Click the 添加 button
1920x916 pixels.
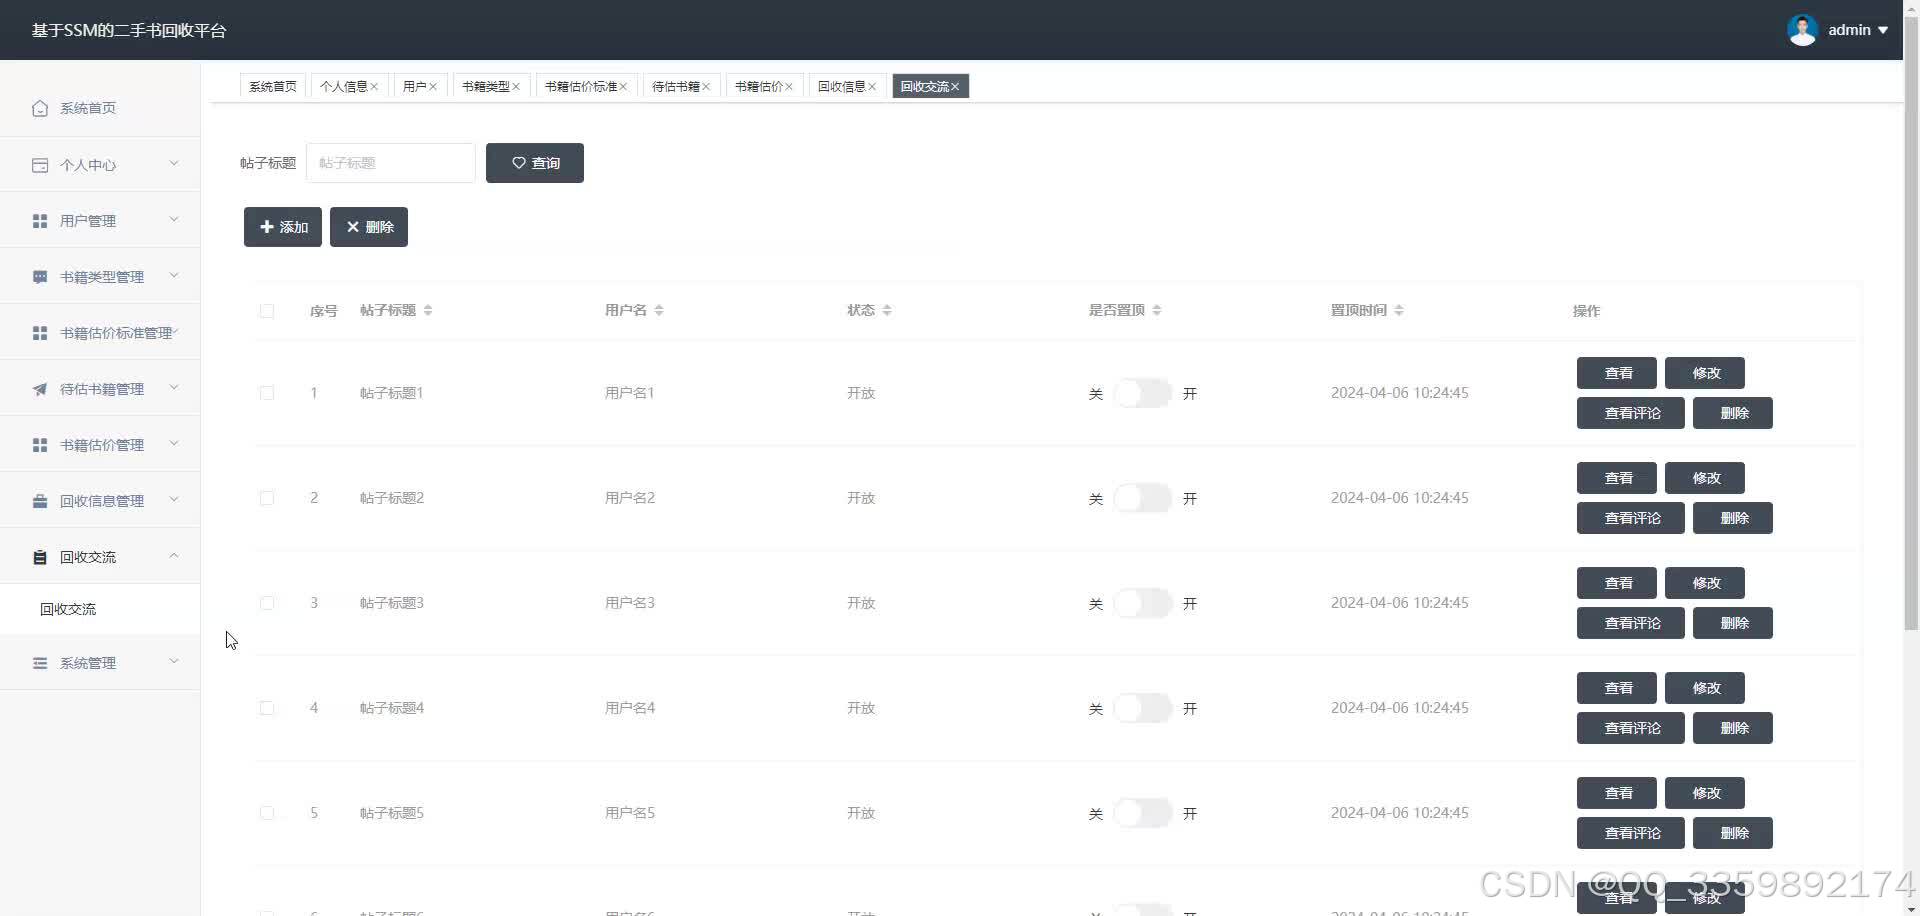pos(283,227)
